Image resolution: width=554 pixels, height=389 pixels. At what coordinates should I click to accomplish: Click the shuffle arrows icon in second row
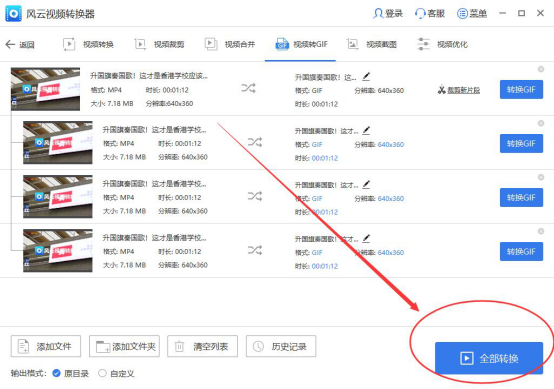255,142
